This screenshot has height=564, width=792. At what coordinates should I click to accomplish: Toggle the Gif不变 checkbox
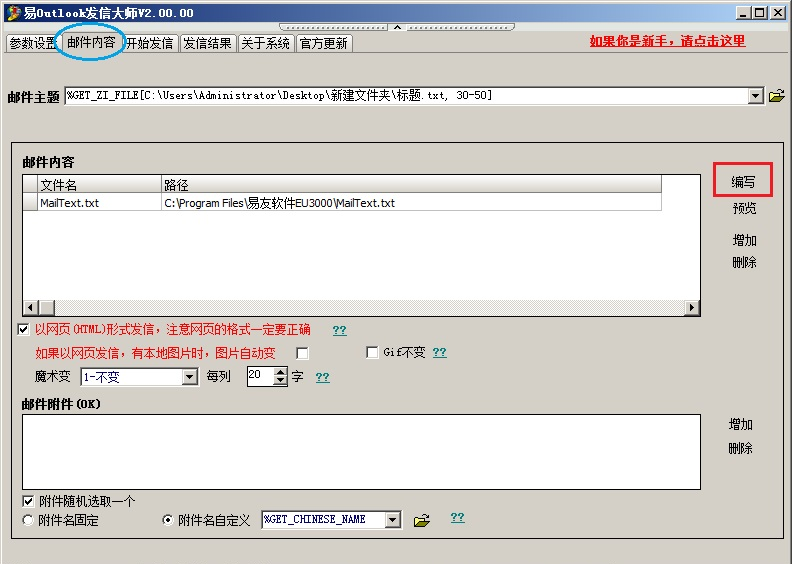coord(372,352)
